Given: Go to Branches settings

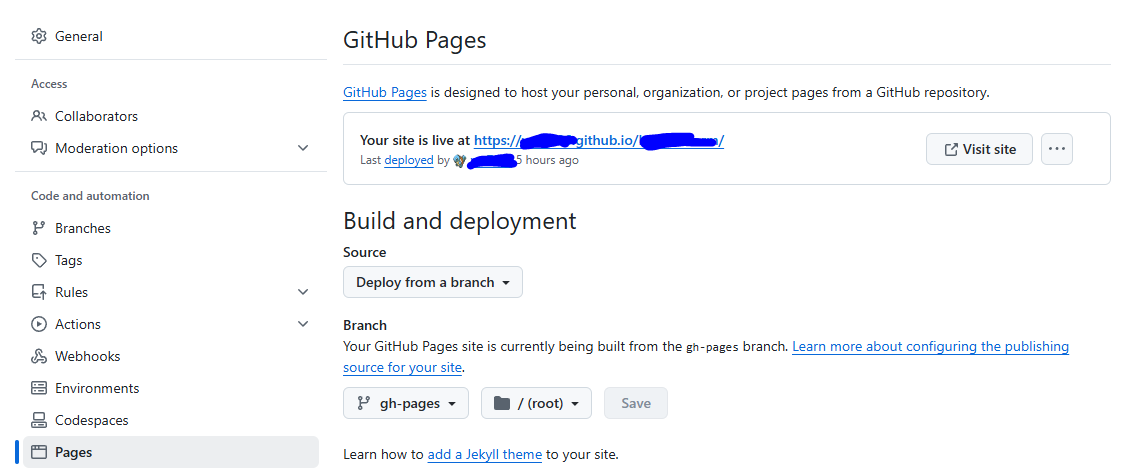Looking at the screenshot, I should pyautogui.click(x=171, y=228).
